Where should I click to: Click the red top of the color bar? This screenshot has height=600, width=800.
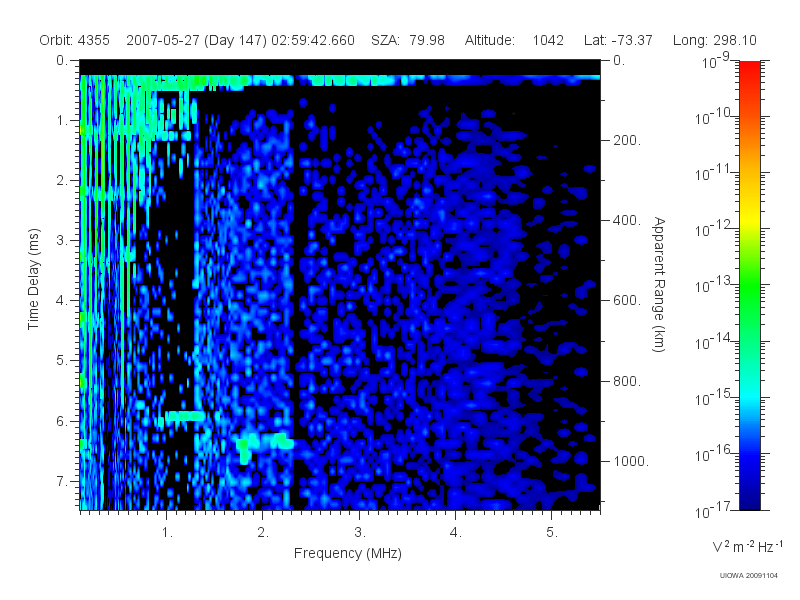click(x=749, y=71)
